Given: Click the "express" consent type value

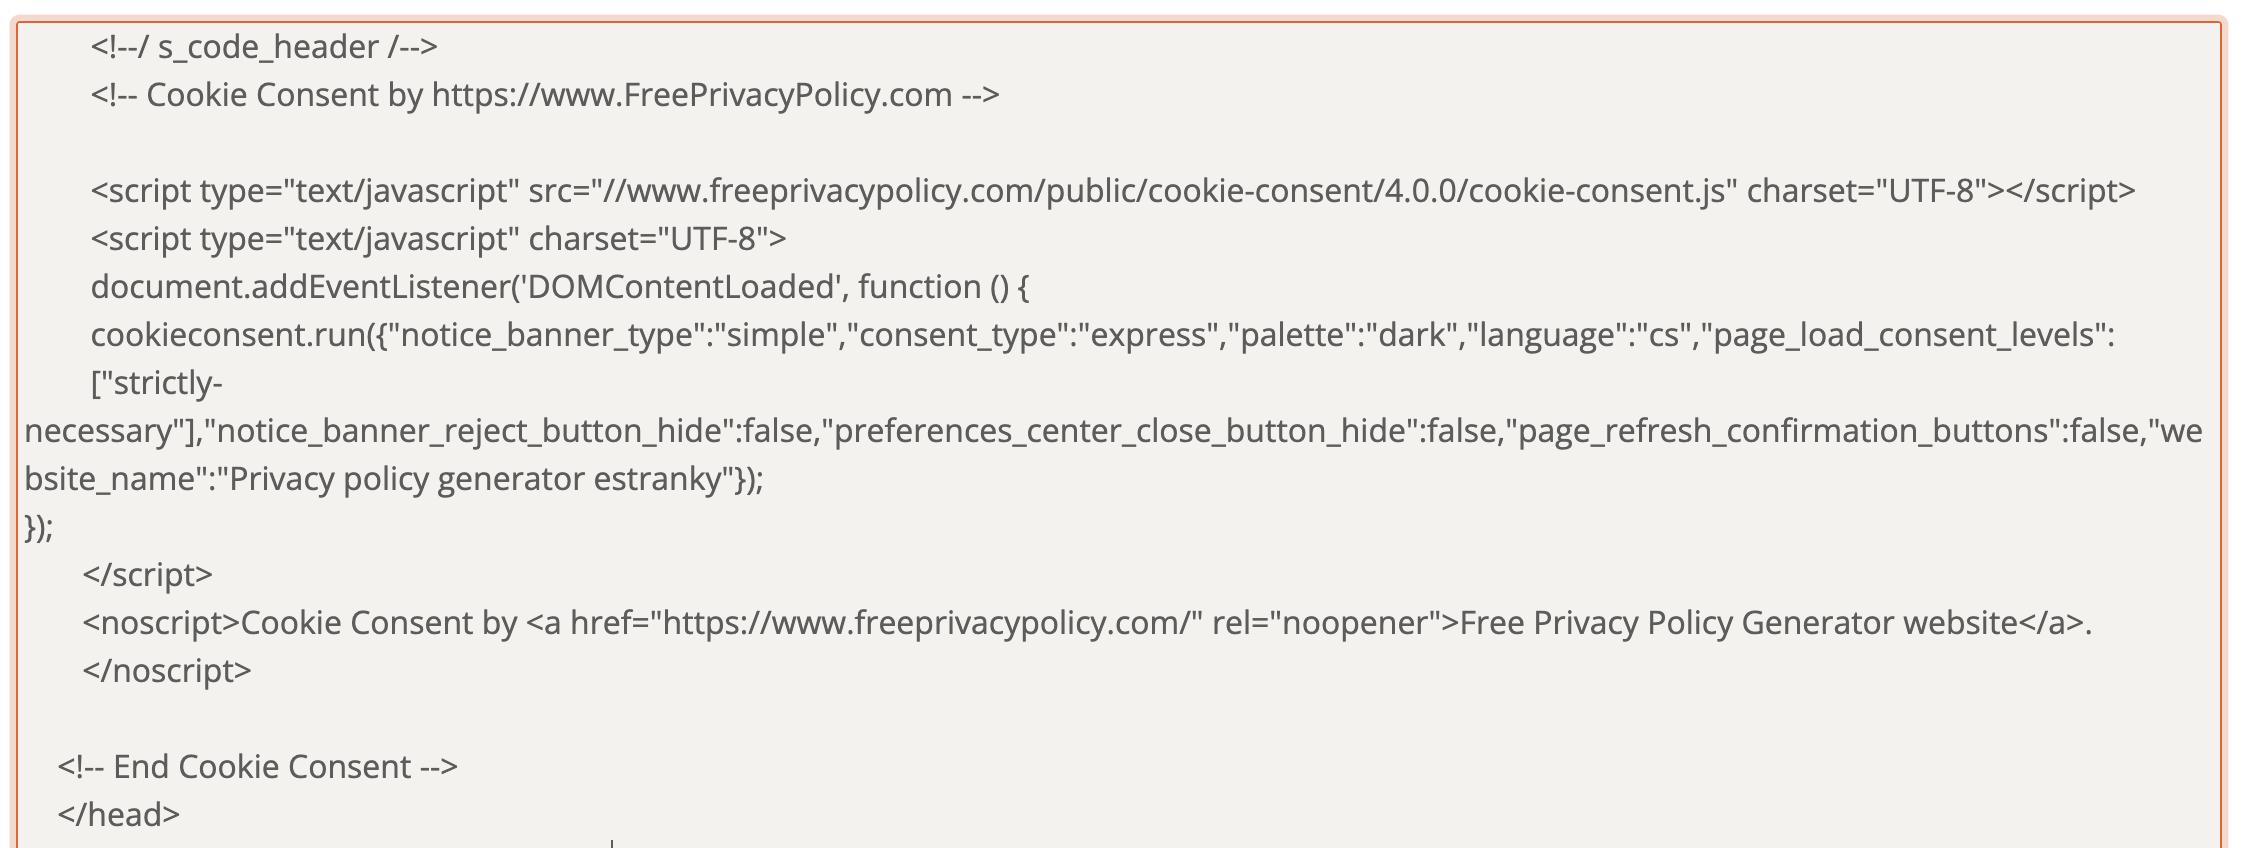Looking at the screenshot, I should (1147, 335).
